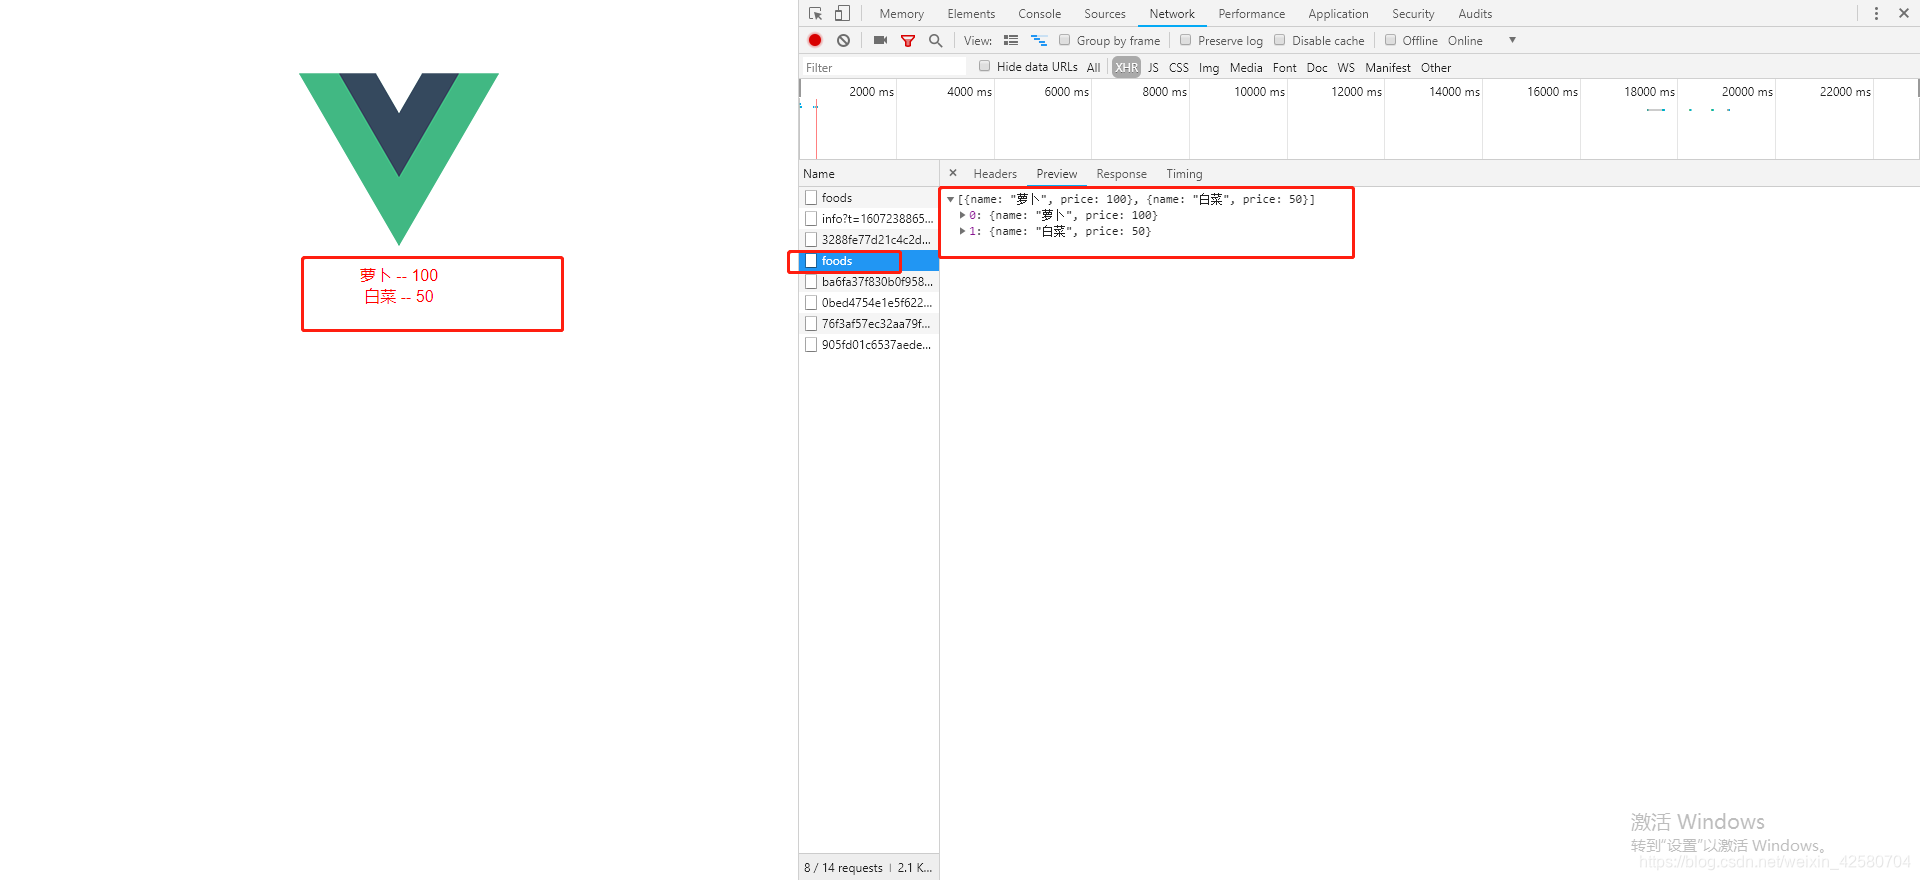Tick the Offline checkbox
This screenshot has height=880, width=1920.
(1390, 40)
